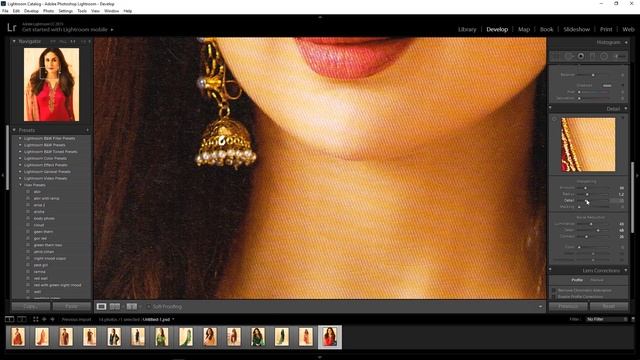Adjust the Sharpening Radius slider

(587, 194)
